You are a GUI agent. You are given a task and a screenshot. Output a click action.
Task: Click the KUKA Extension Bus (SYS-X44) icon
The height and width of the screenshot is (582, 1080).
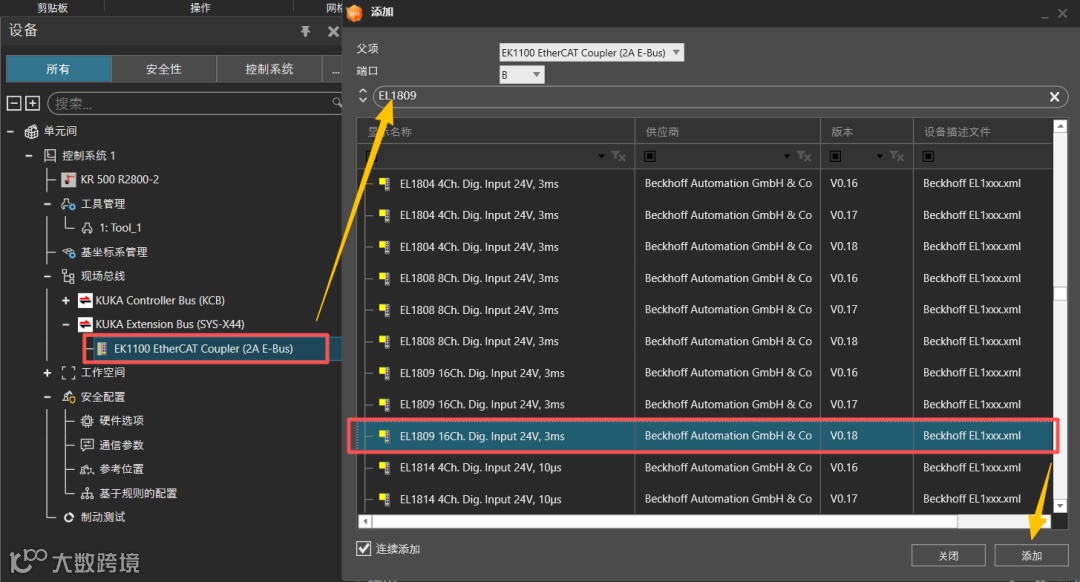point(85,324)
